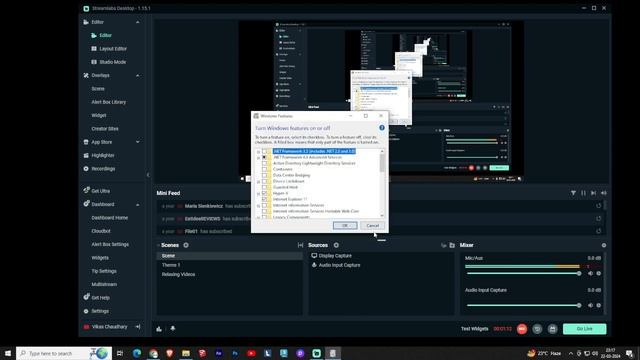Expand the .NET Framework 3.5 tree node

pos(258,151)
